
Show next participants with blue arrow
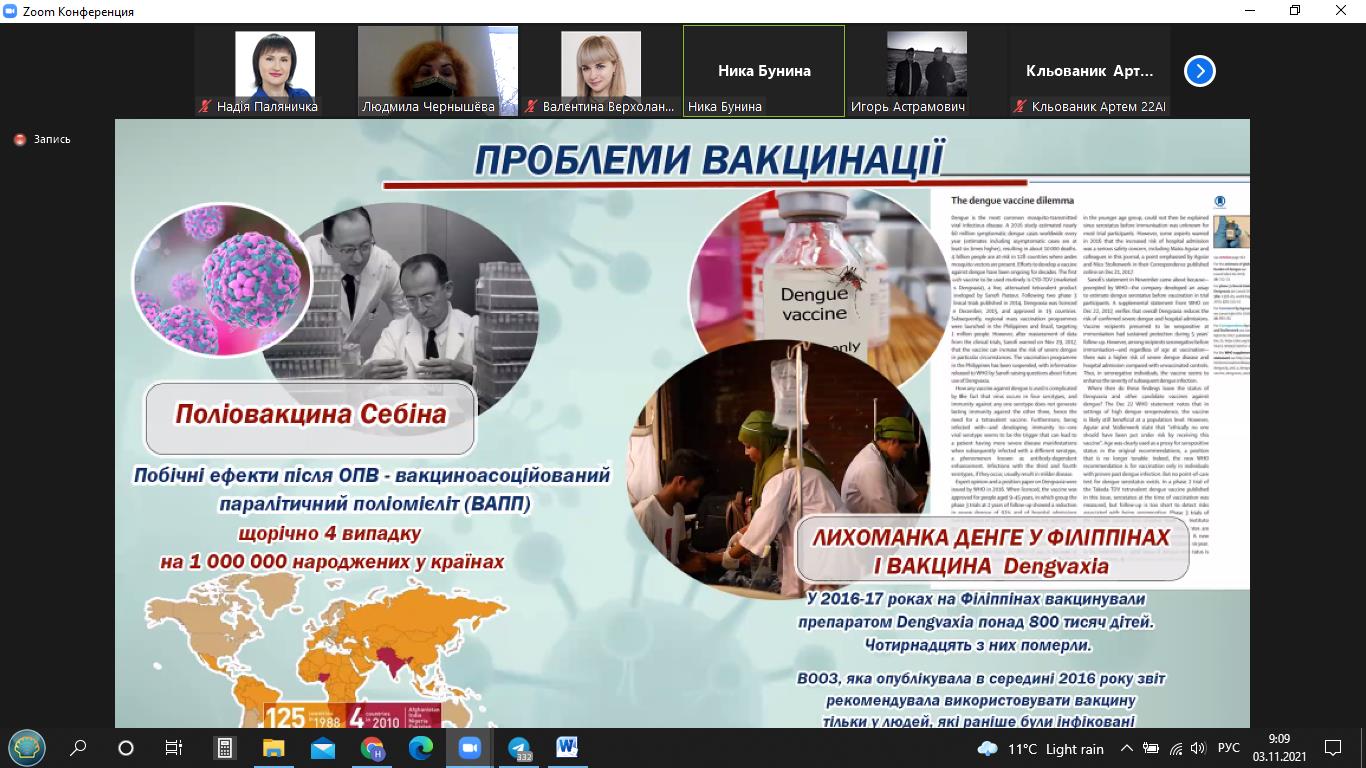(x=1200, y=71)
